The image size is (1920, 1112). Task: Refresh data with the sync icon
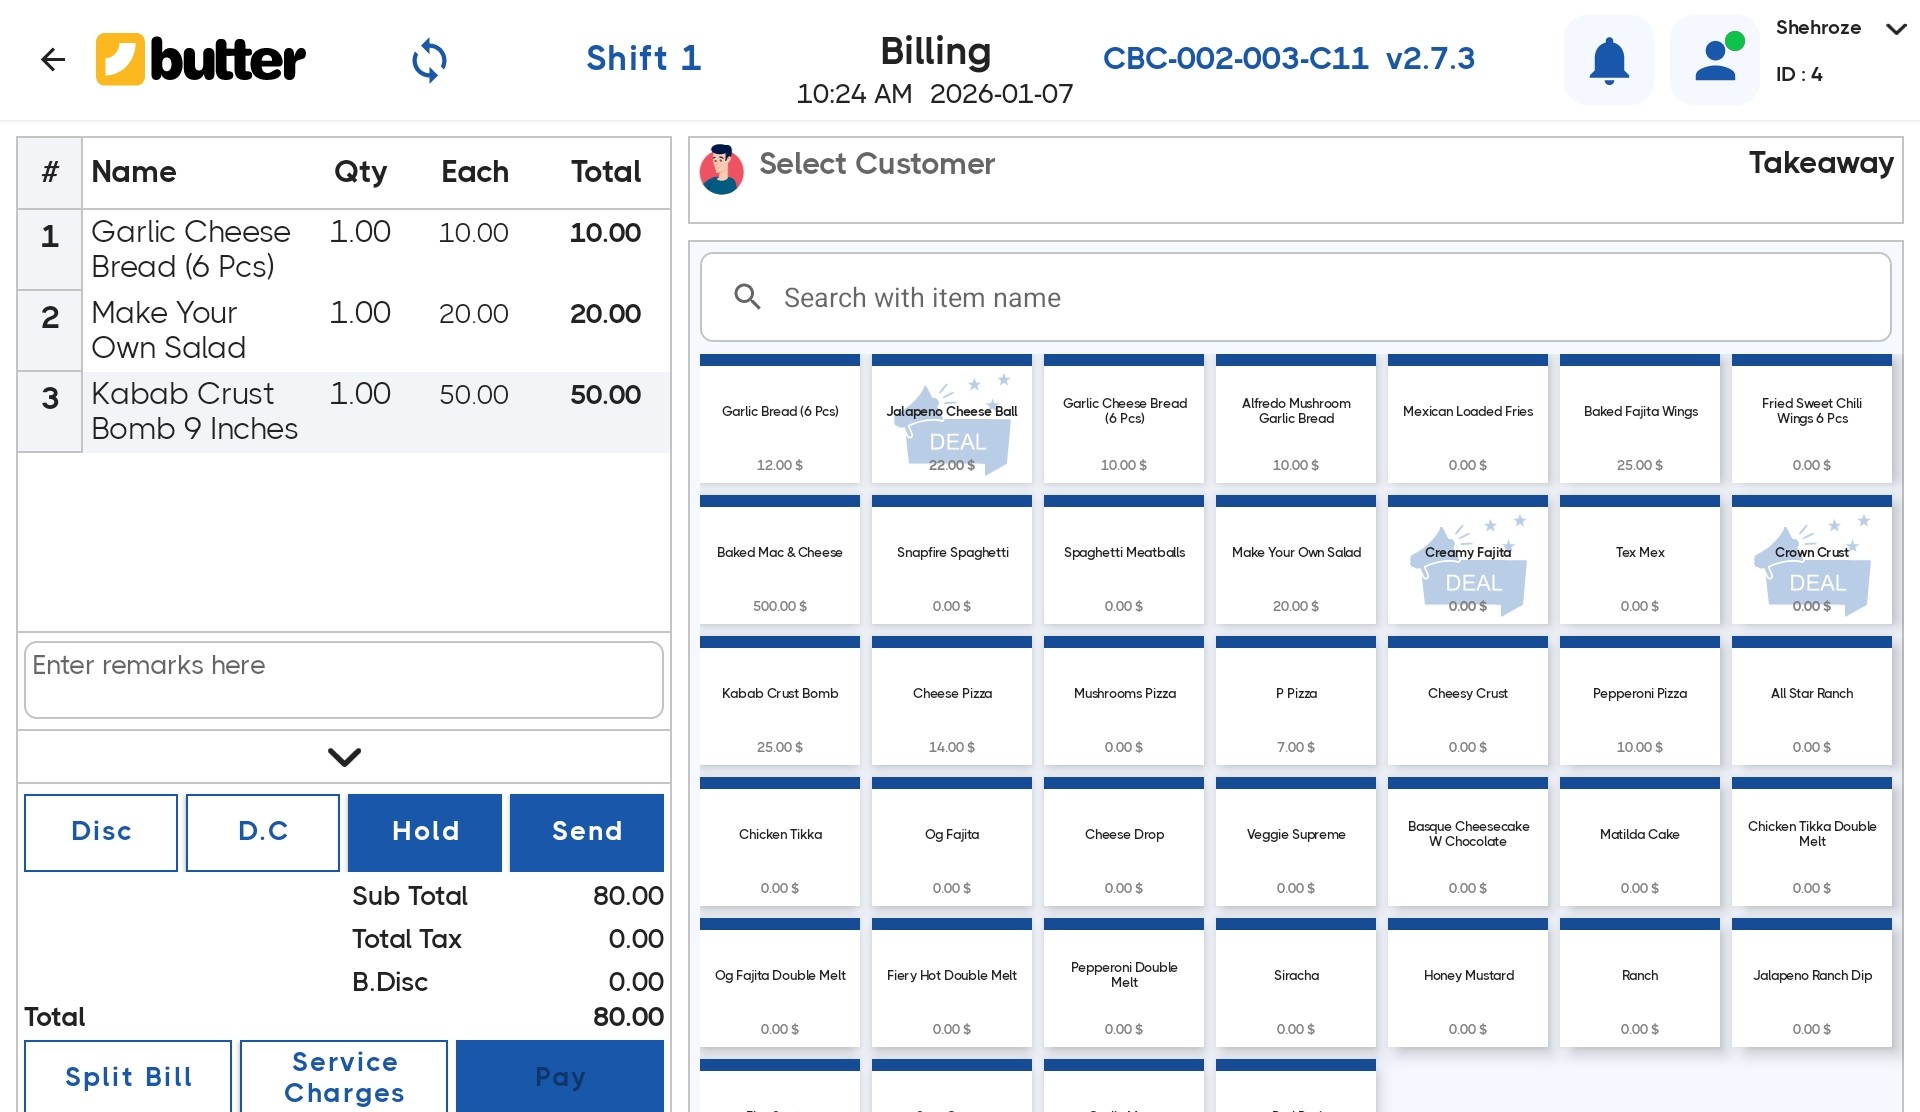click(429, 60)
